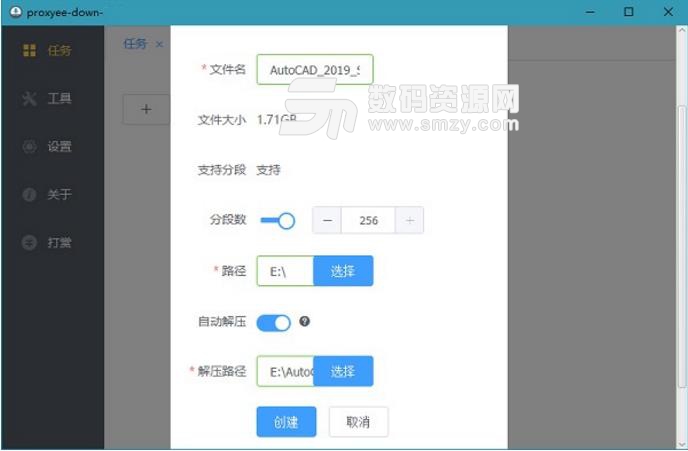Screen dimensions: 688x451
Task: Click the question mark help icon
Action: pos(305,322)
